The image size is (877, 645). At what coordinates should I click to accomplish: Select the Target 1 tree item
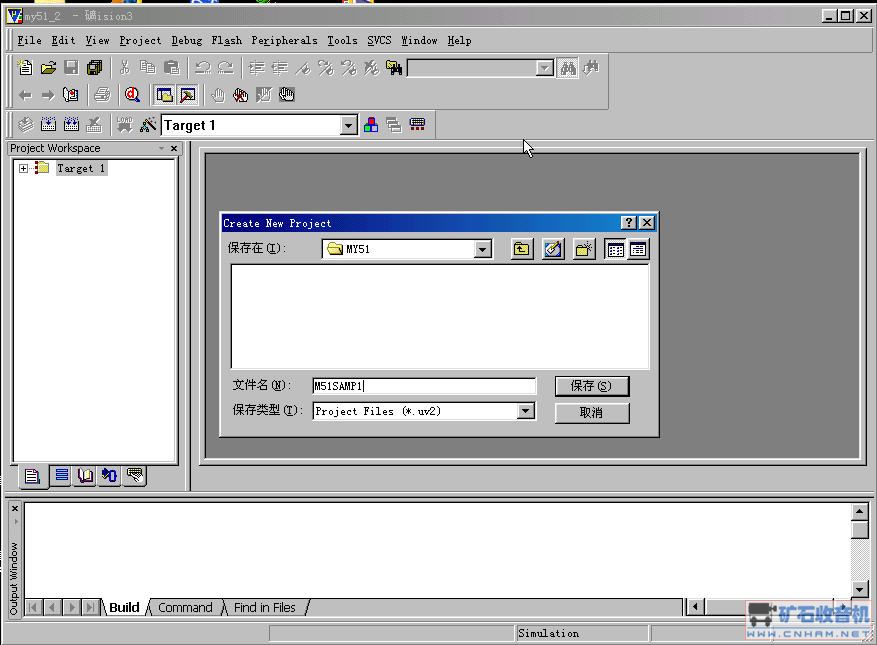(x=81, y=168)
